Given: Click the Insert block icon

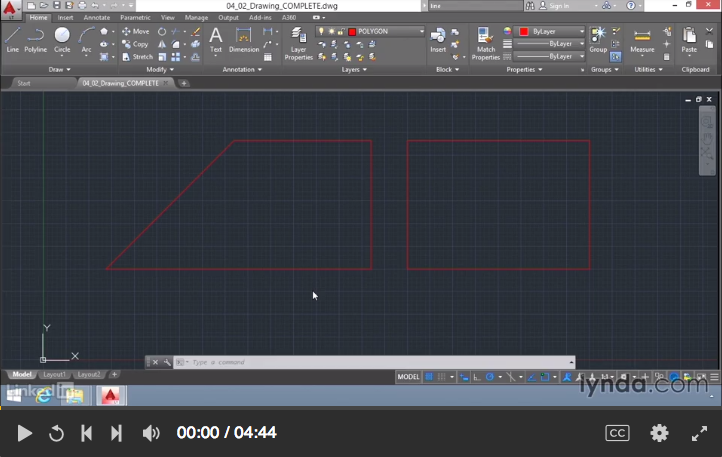Looking at the screenshot, I should coord(438,38).
